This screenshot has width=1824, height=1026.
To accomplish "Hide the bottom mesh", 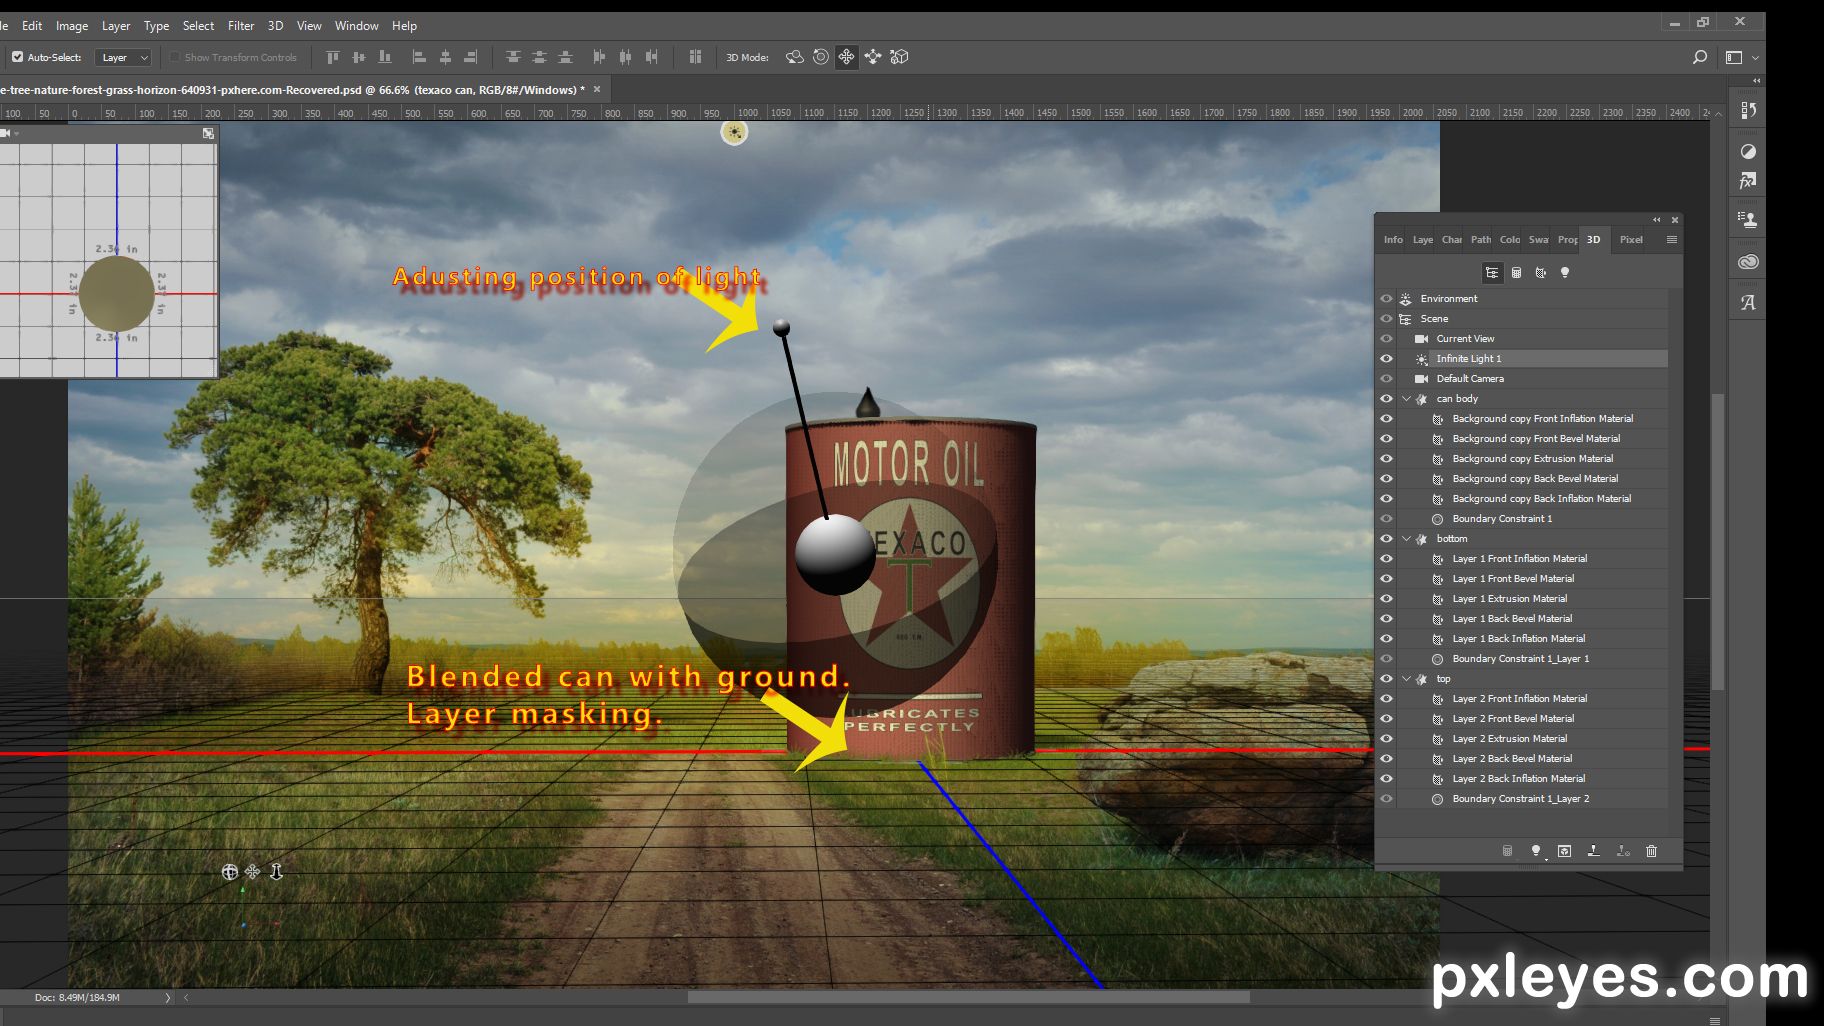I will [x=1386, y=538].
